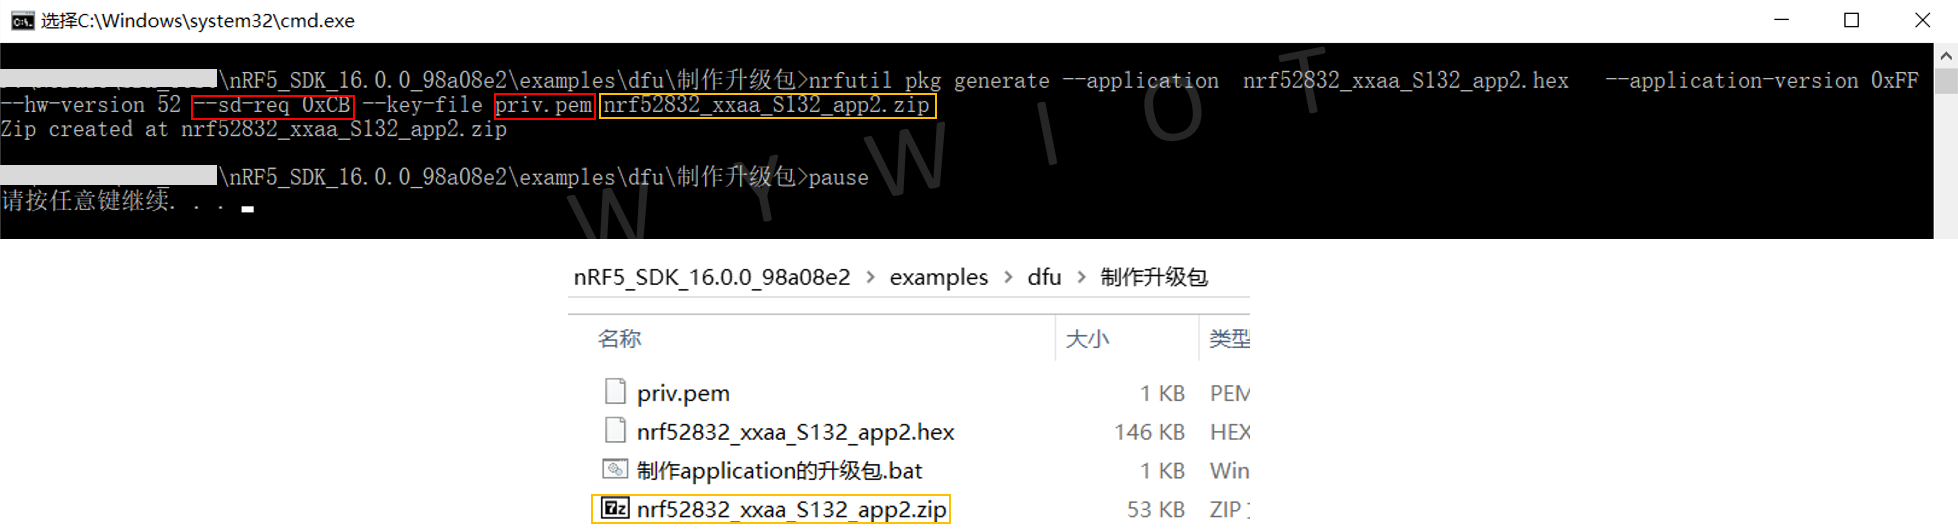
Task: Expand chevron after nRF5_SDK_16.0.0_98a08e2 breadcrumb
Action: click(x=870, y=277)
